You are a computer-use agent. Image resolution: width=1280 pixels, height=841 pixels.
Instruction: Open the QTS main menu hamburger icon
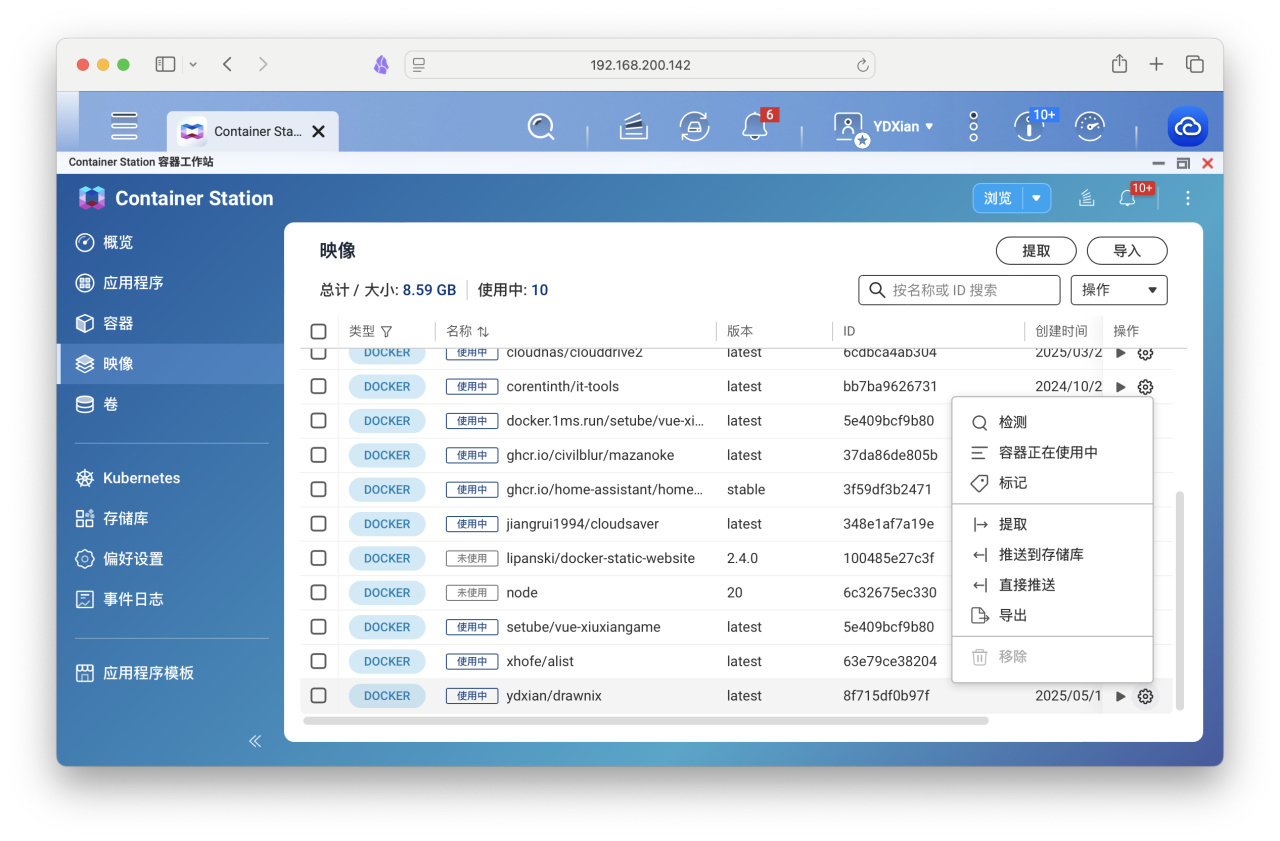(x=124, y=126)
